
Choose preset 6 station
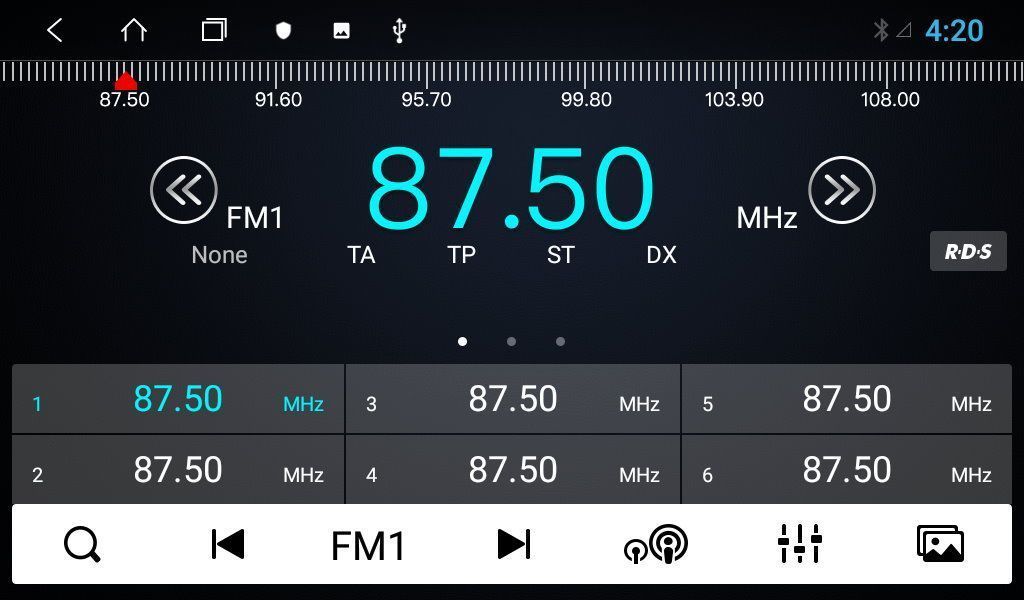pyautogui.click(x=847, y=470)
